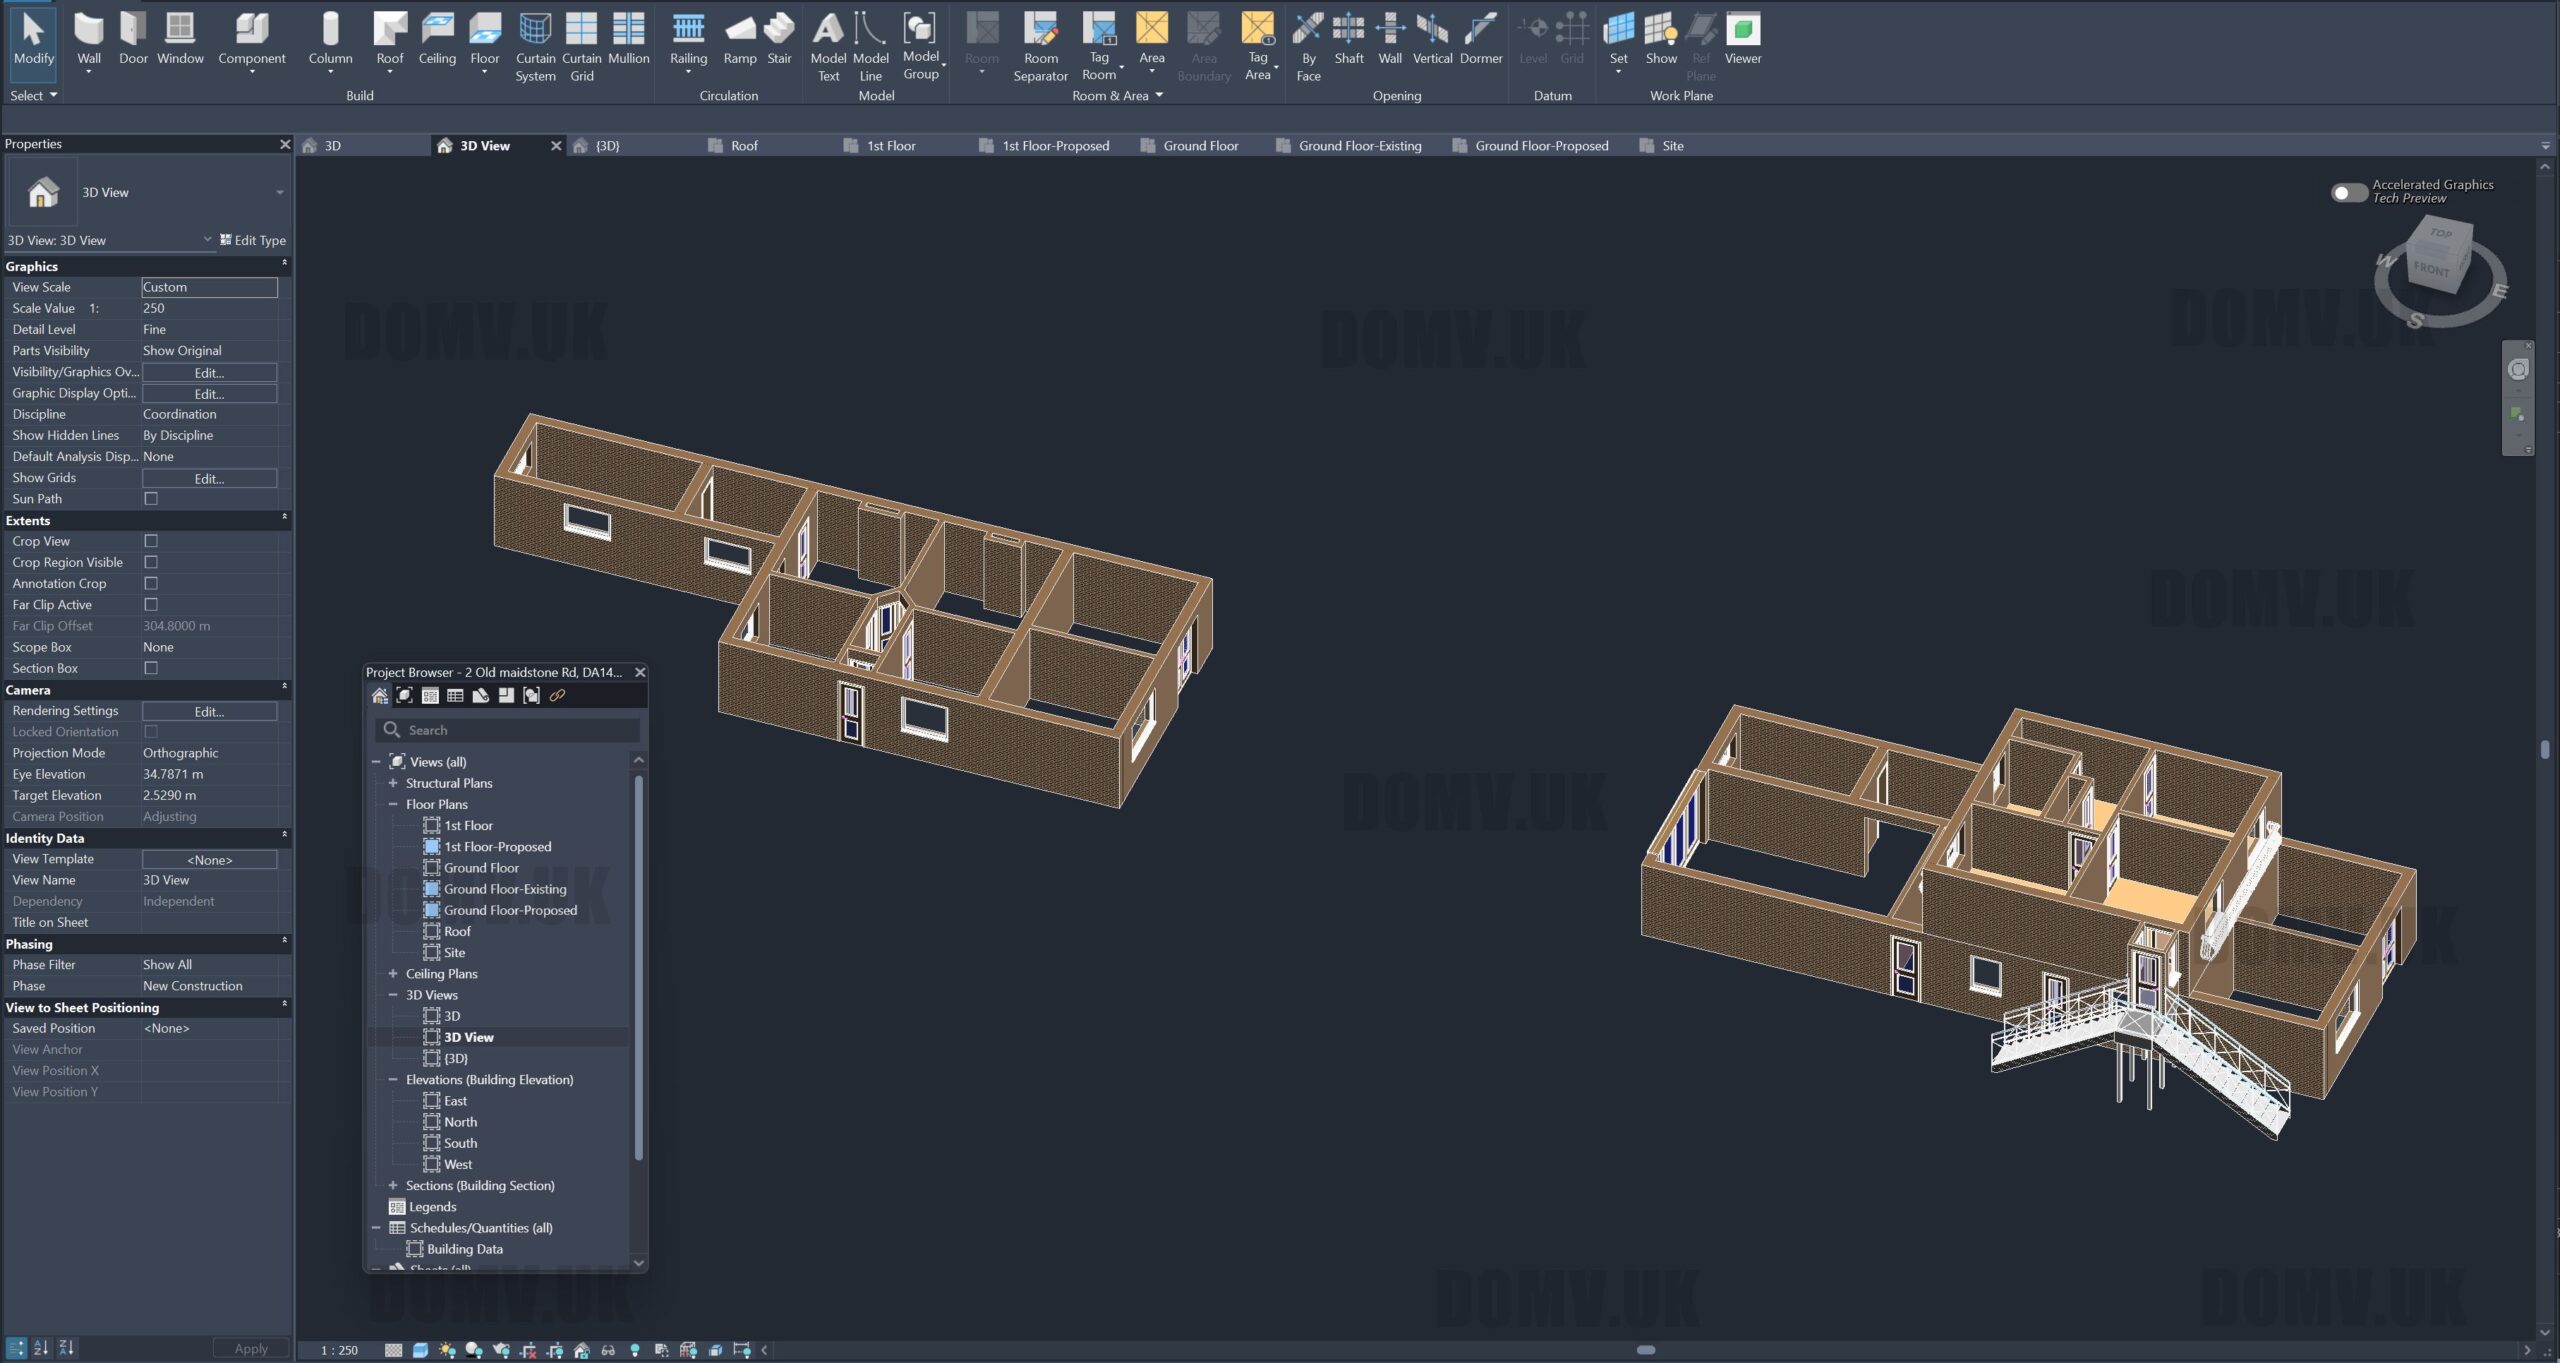Image resolution: width=2560 pixels, height=1363 pixels.
Task: Click Edit for Visibility/Graphics Overrides
Action: (209, 372)
